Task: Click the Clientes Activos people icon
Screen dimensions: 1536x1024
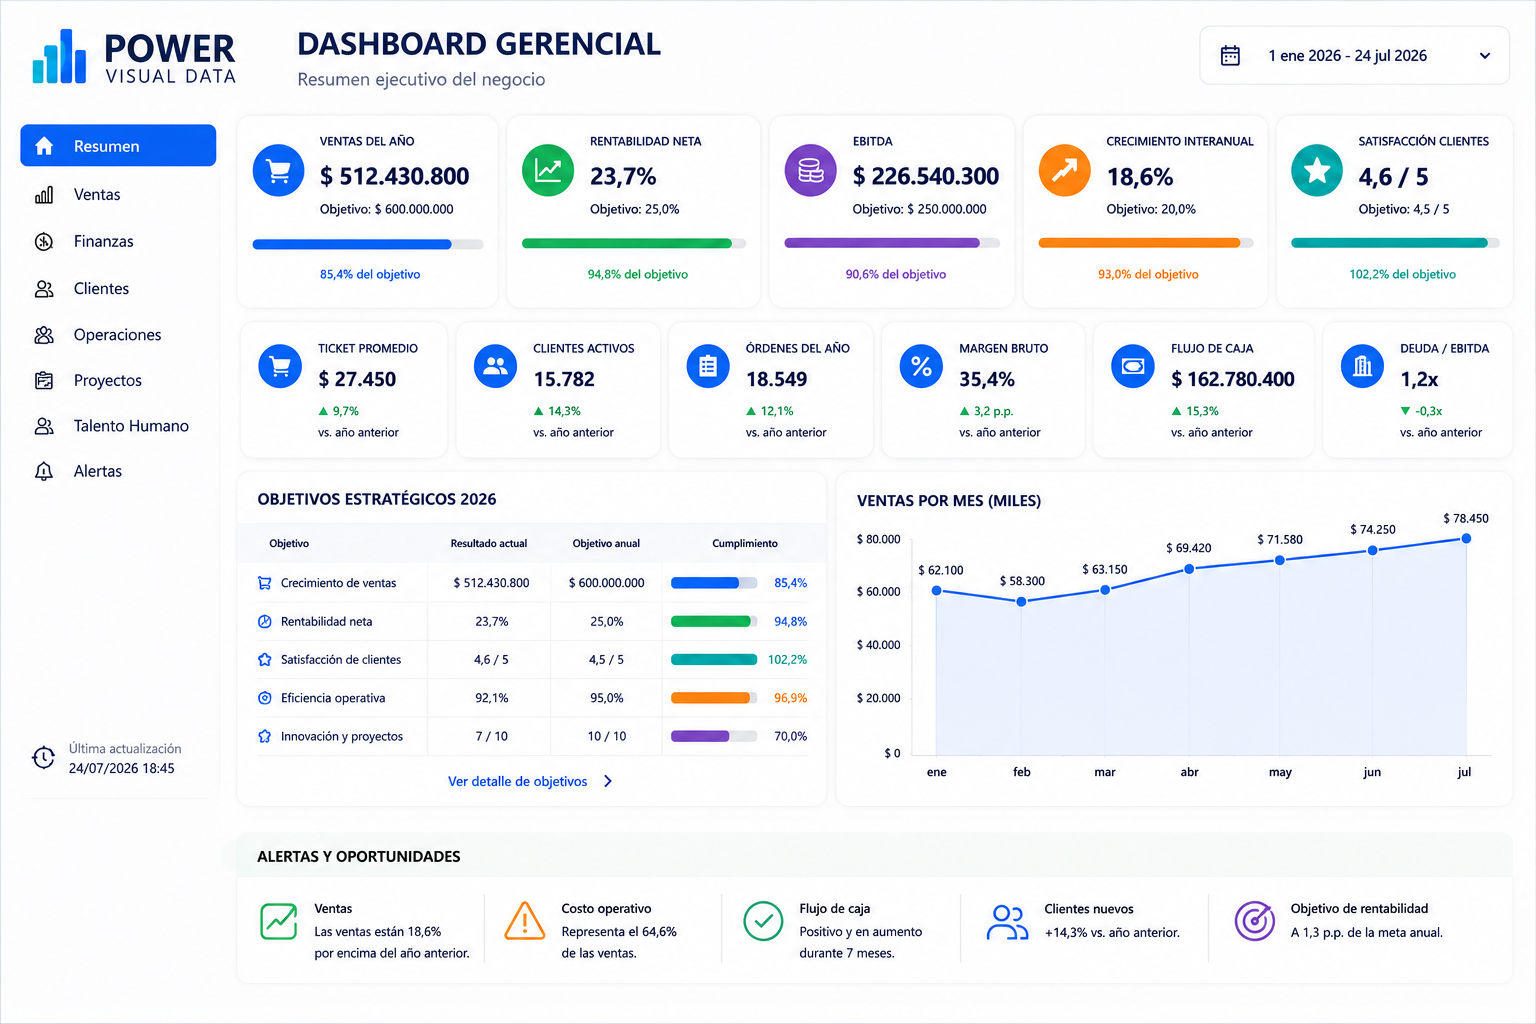Action: 496,366
